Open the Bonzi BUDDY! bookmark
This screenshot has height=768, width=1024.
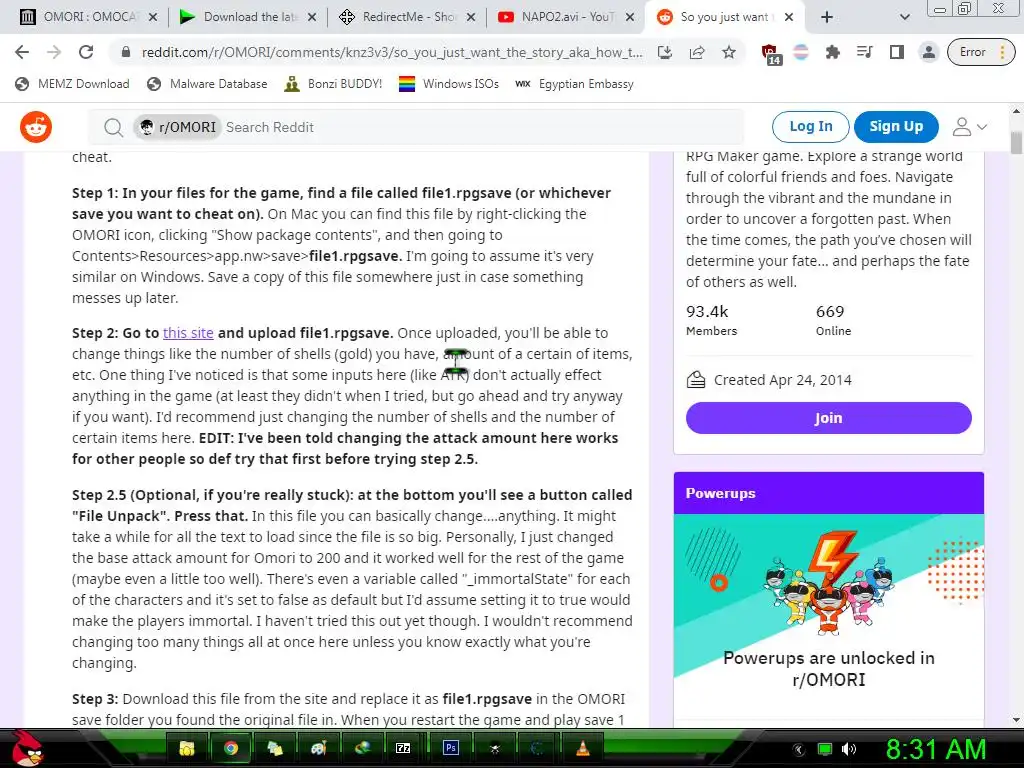[334, 84]
